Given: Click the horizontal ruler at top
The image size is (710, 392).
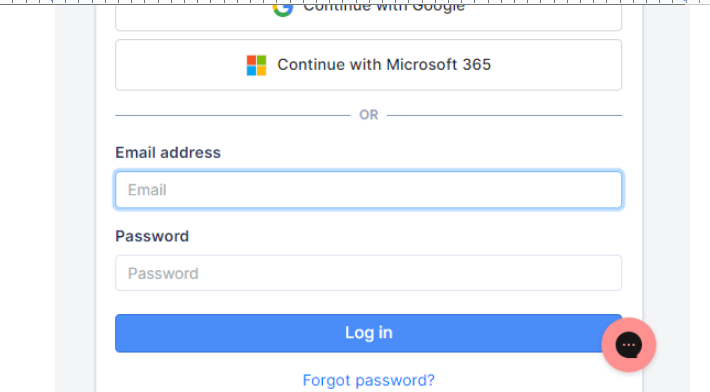Looking at the screenshot, I should [x=355, y=2].
